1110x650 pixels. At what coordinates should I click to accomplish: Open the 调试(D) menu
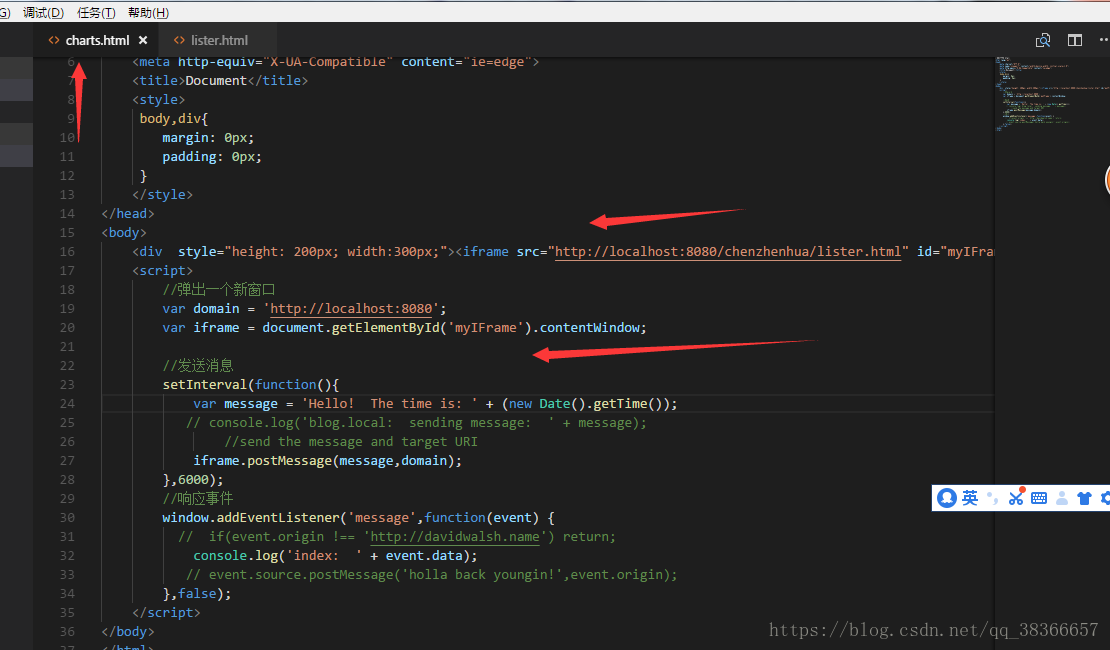click(43, 13)
